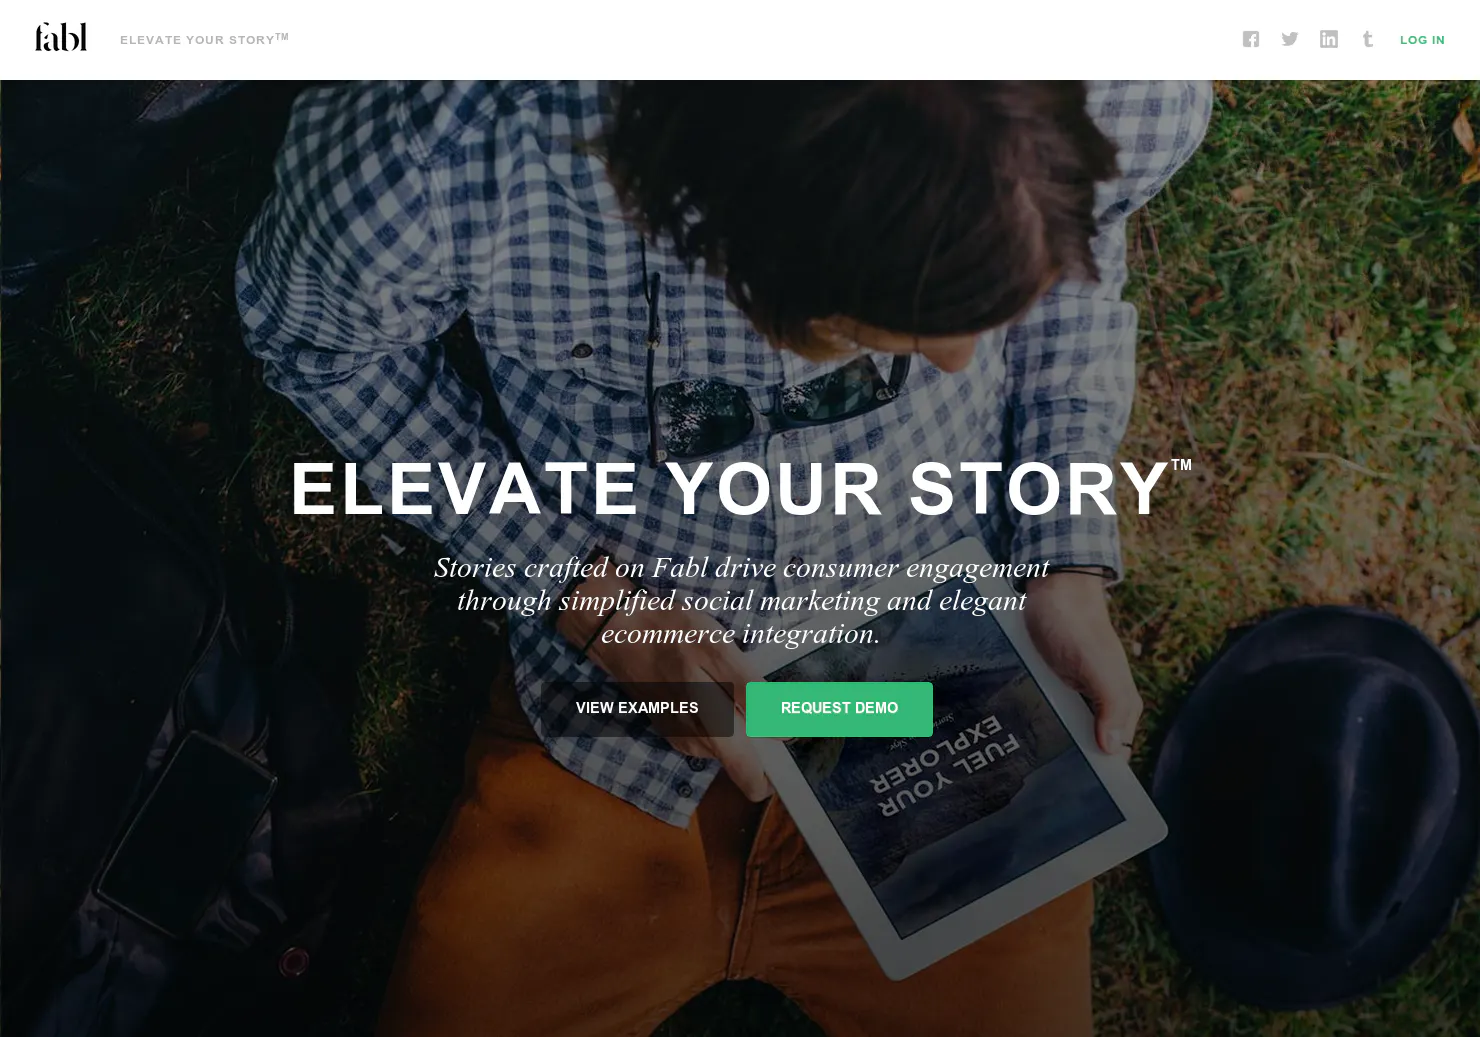Click the italic Stories crafted on Fabl paragraph
The height and width of the screenshot is (1037, 1480).
741,600
